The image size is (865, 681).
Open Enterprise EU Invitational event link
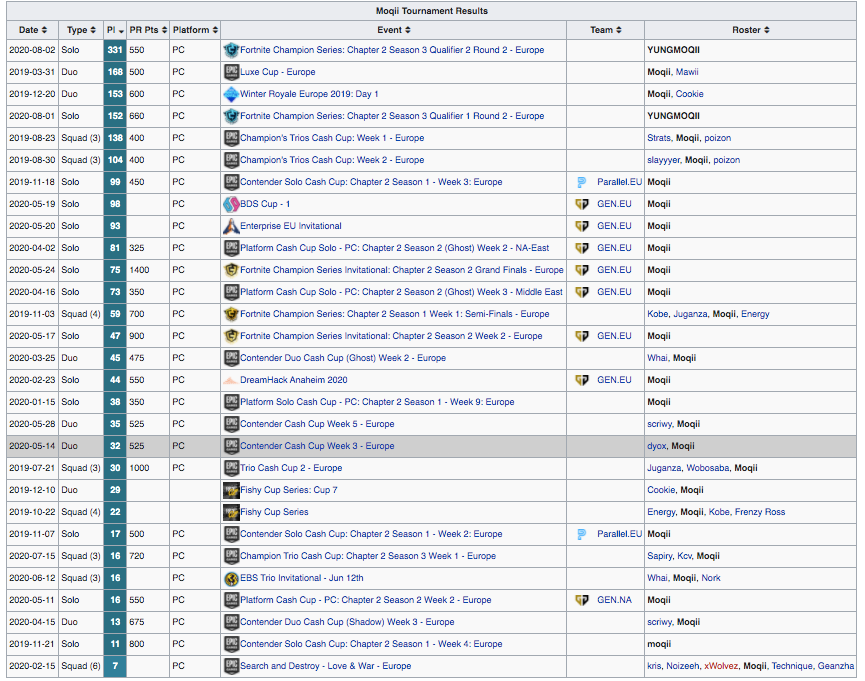pos(291,226)
